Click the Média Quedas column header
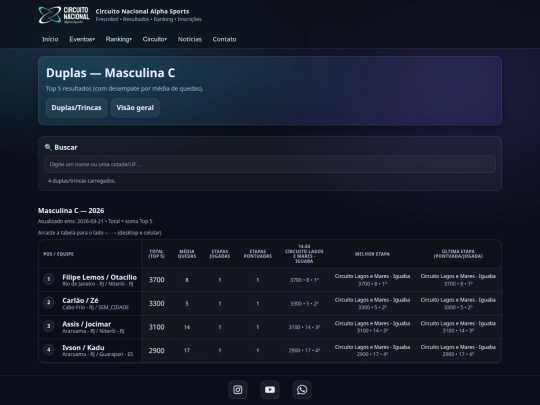This screenshot has height=405, width=540. [187, 254]
